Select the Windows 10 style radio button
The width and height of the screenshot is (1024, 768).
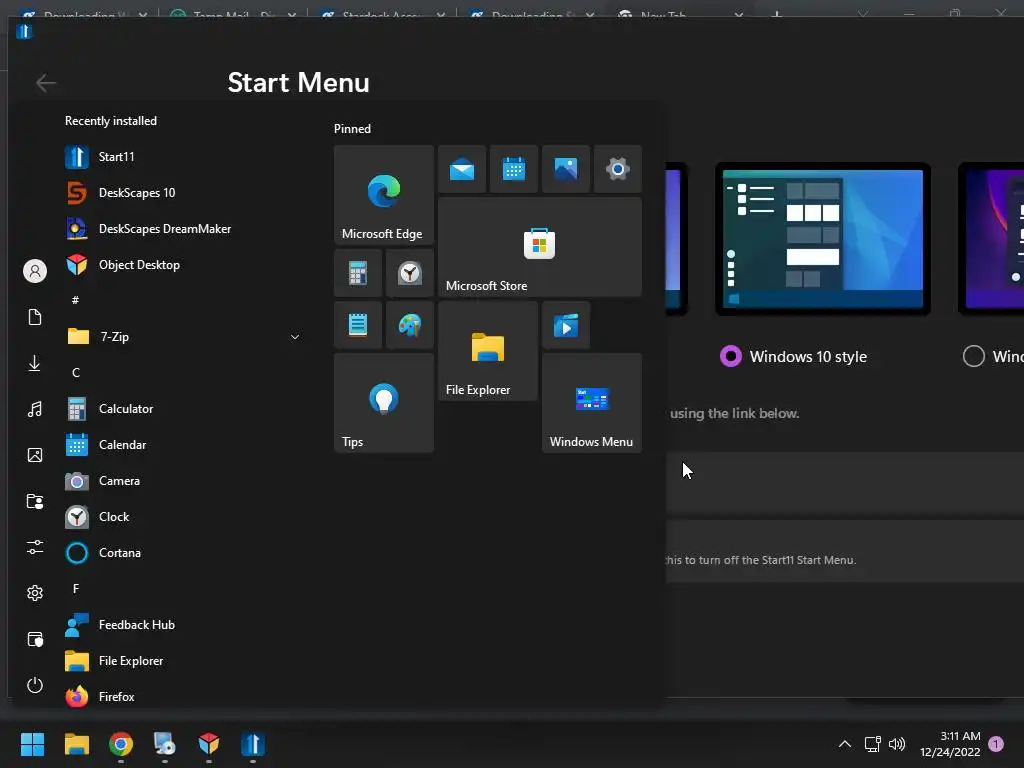731,357
